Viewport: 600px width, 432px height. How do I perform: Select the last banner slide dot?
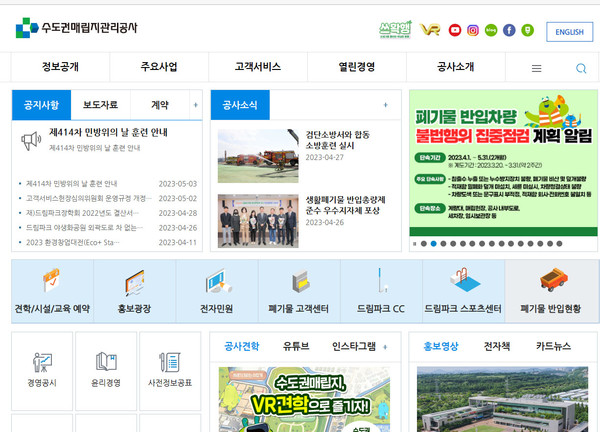click(559, 244)
